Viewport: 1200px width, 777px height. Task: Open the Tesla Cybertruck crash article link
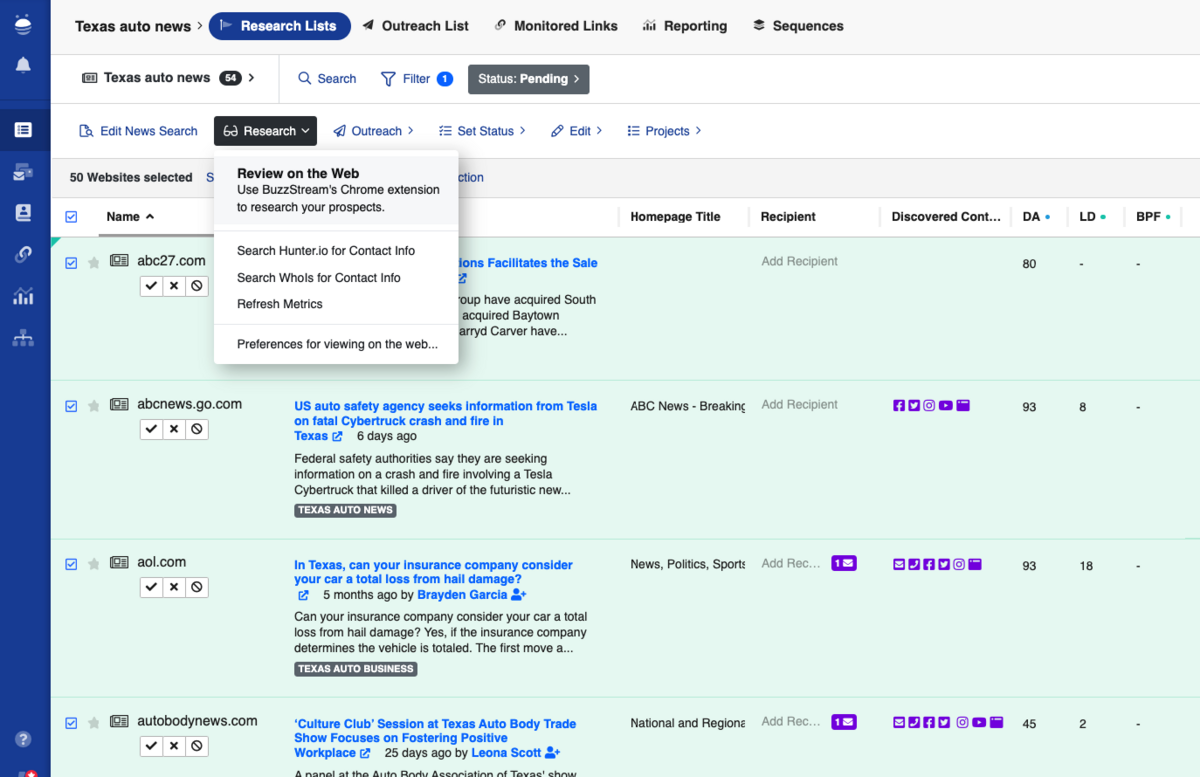(x=445, y=413)
